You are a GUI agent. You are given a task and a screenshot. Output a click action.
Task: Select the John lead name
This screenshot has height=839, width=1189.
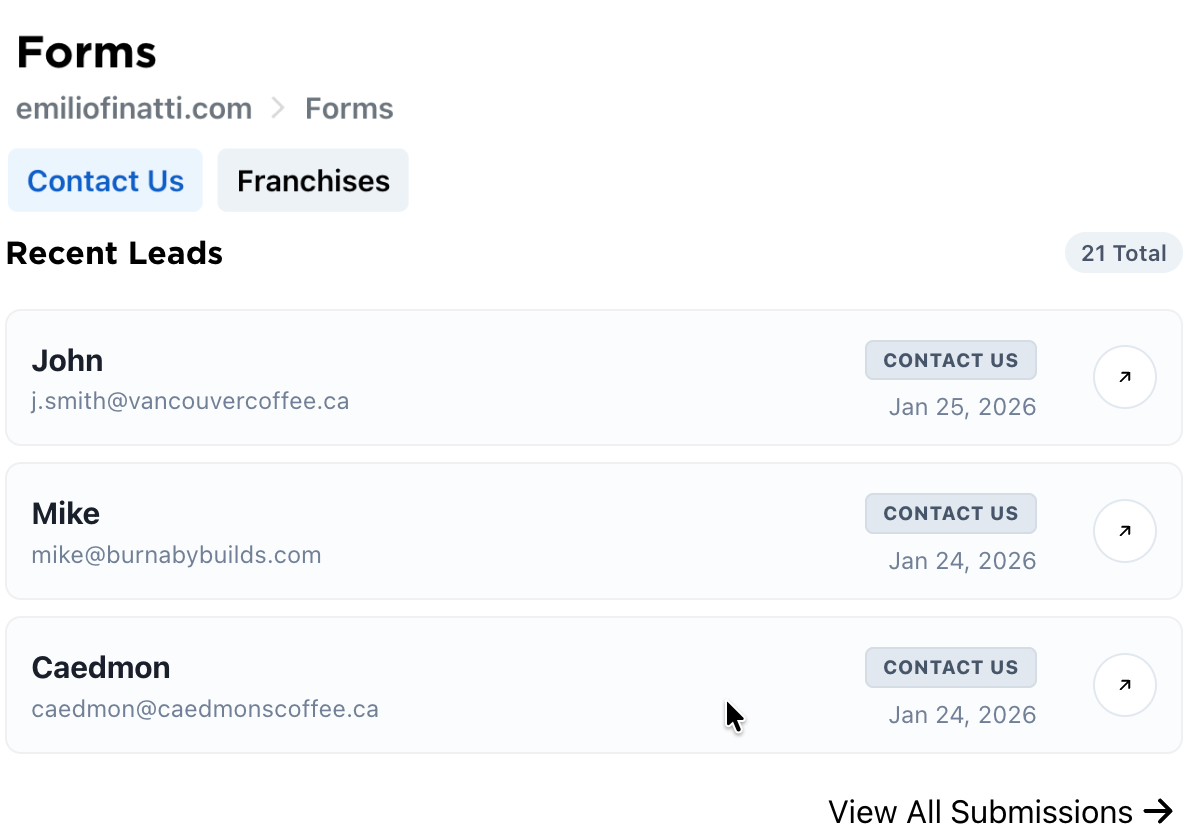pos(67,360)
